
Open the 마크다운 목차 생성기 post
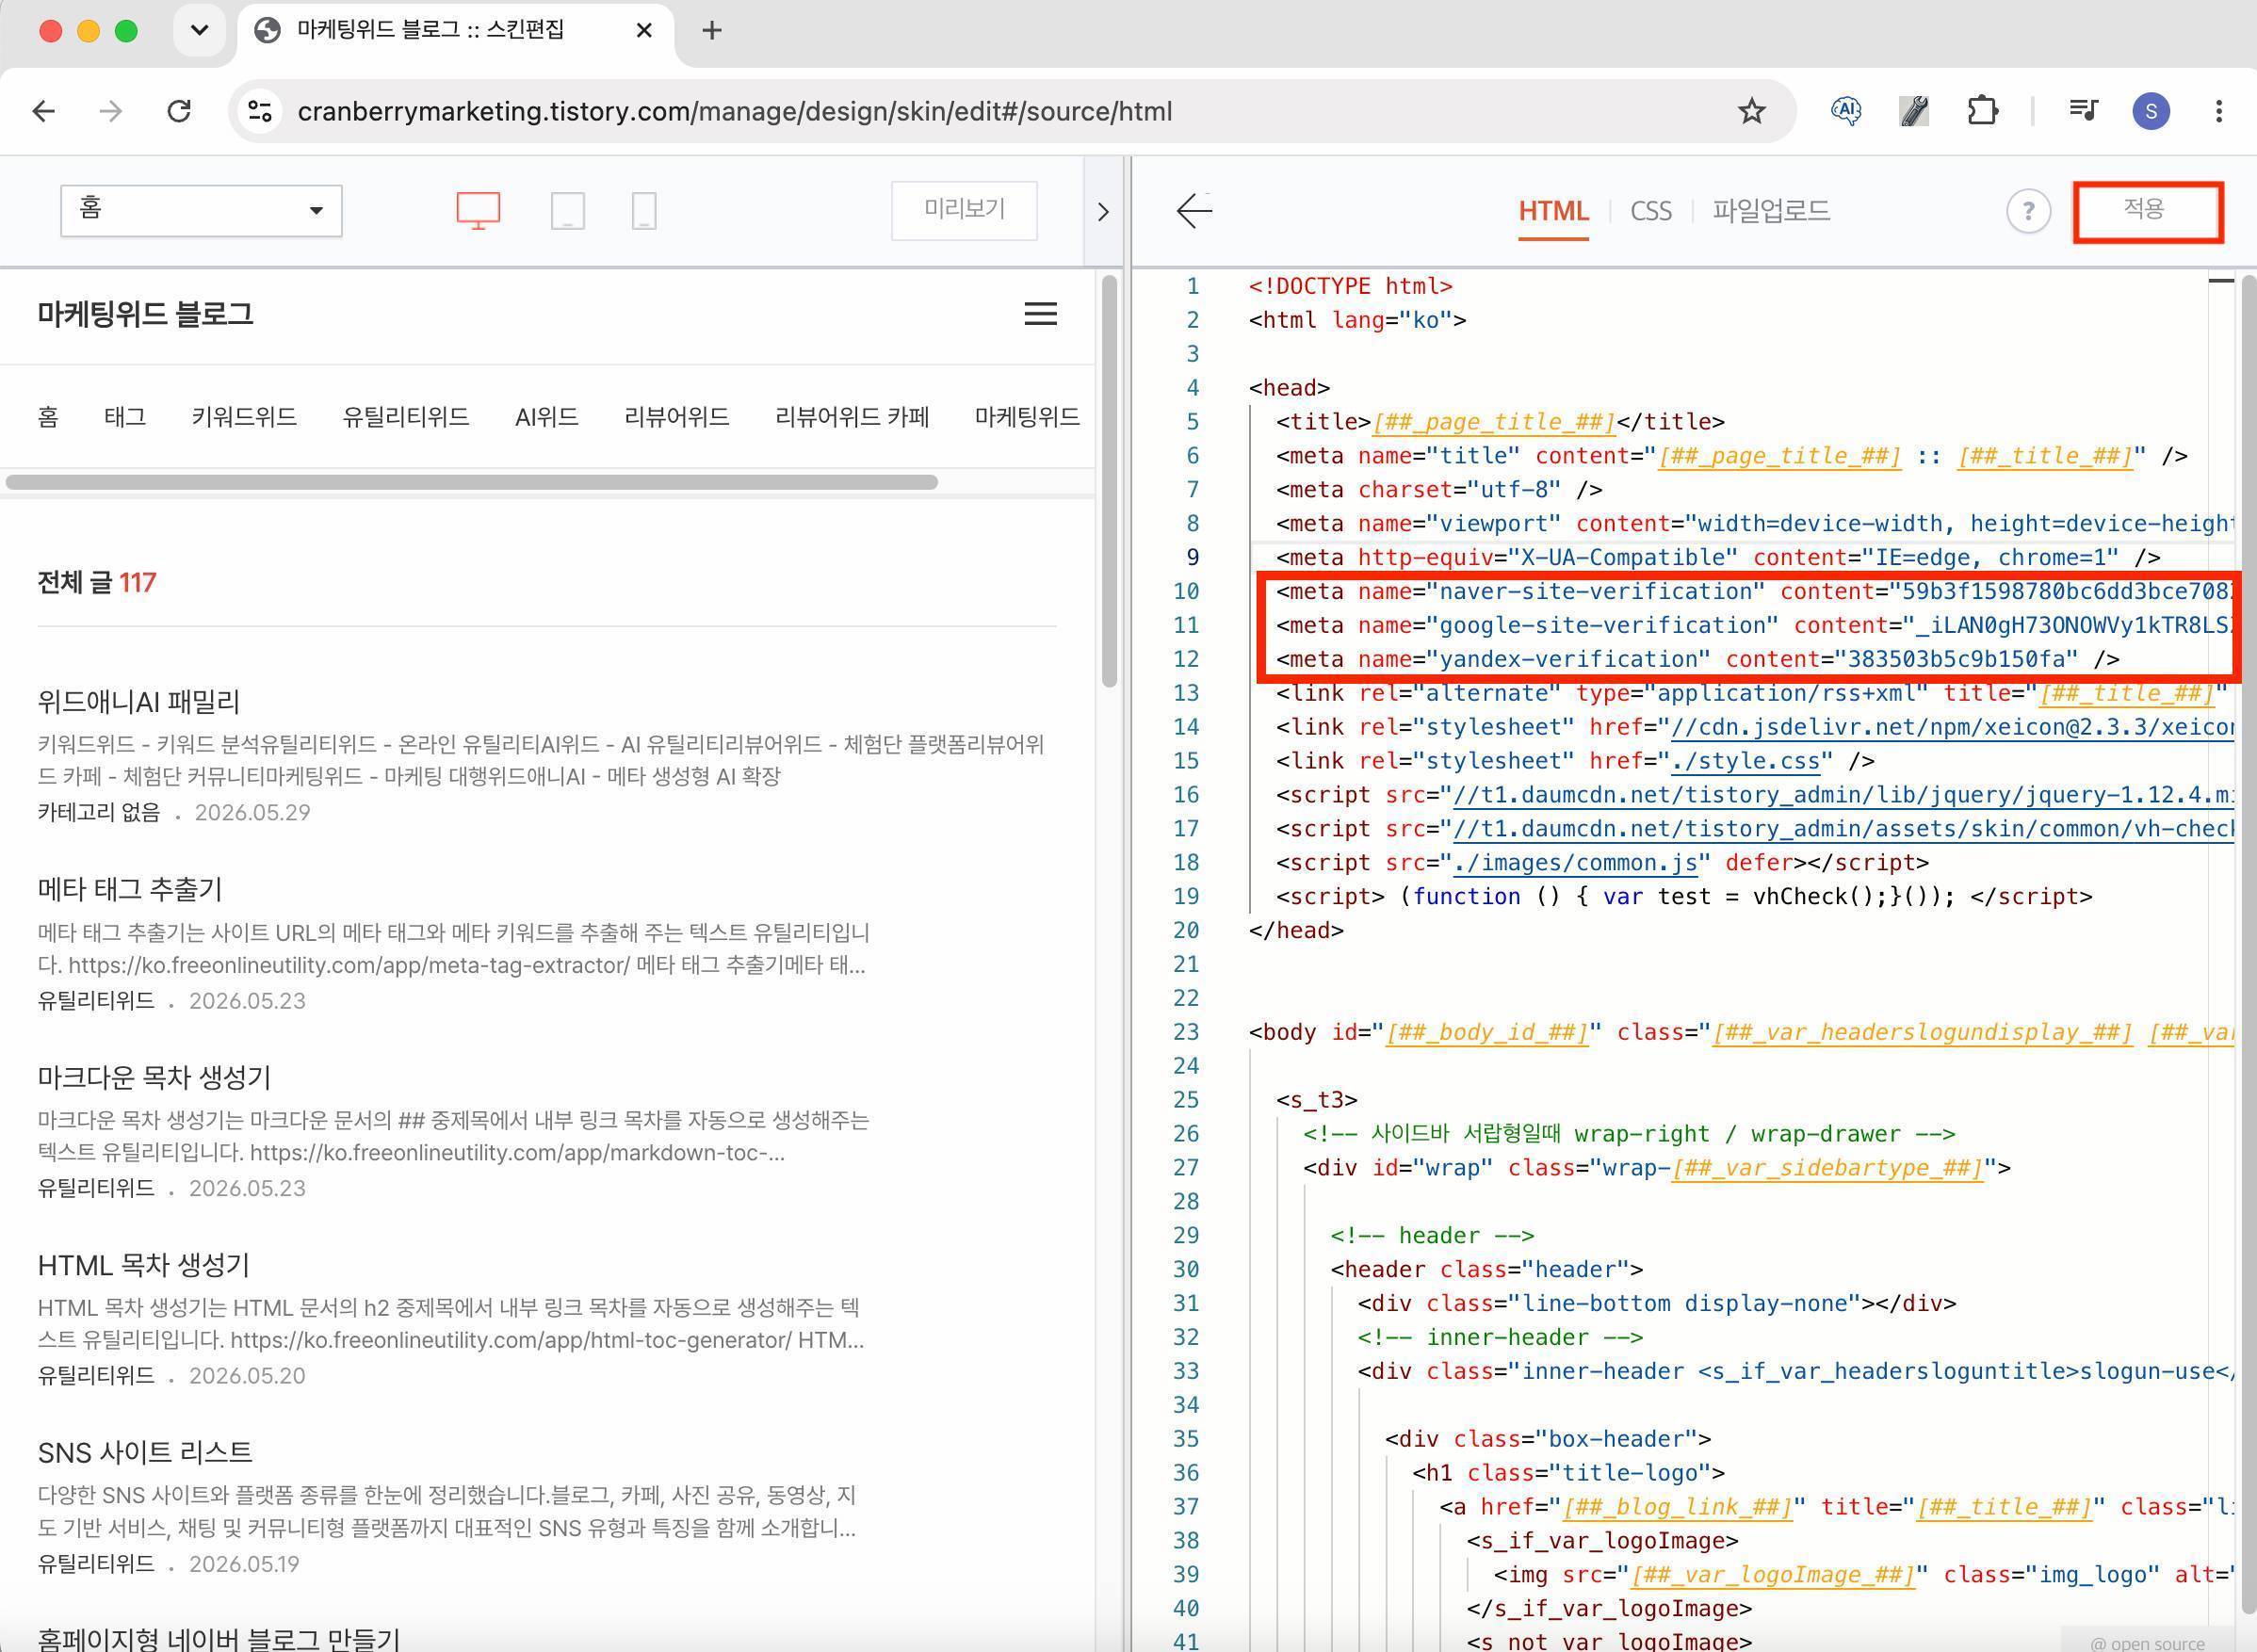tap(154, 1077)
